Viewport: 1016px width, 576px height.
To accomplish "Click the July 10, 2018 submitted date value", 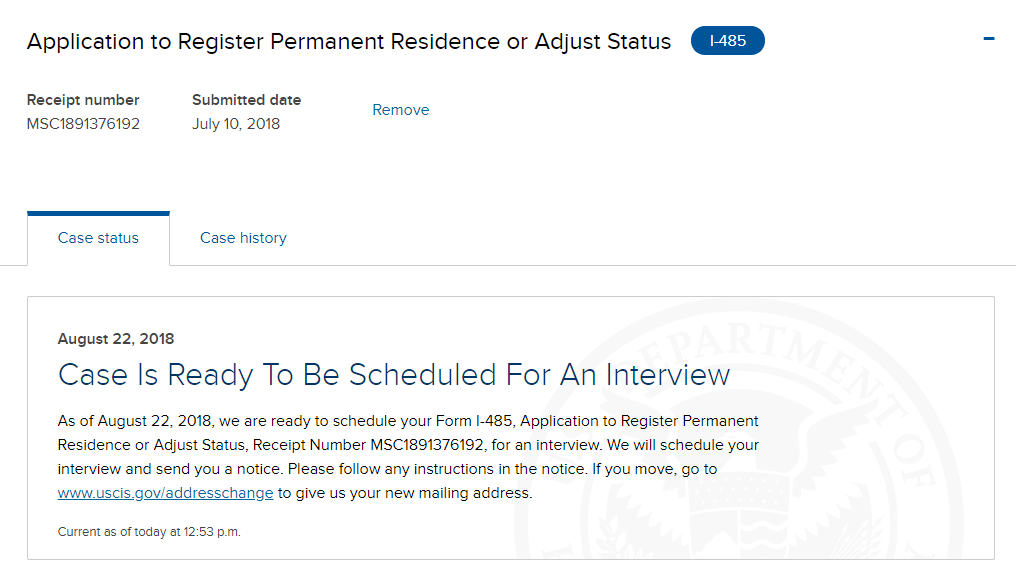I will coord(236,124).
